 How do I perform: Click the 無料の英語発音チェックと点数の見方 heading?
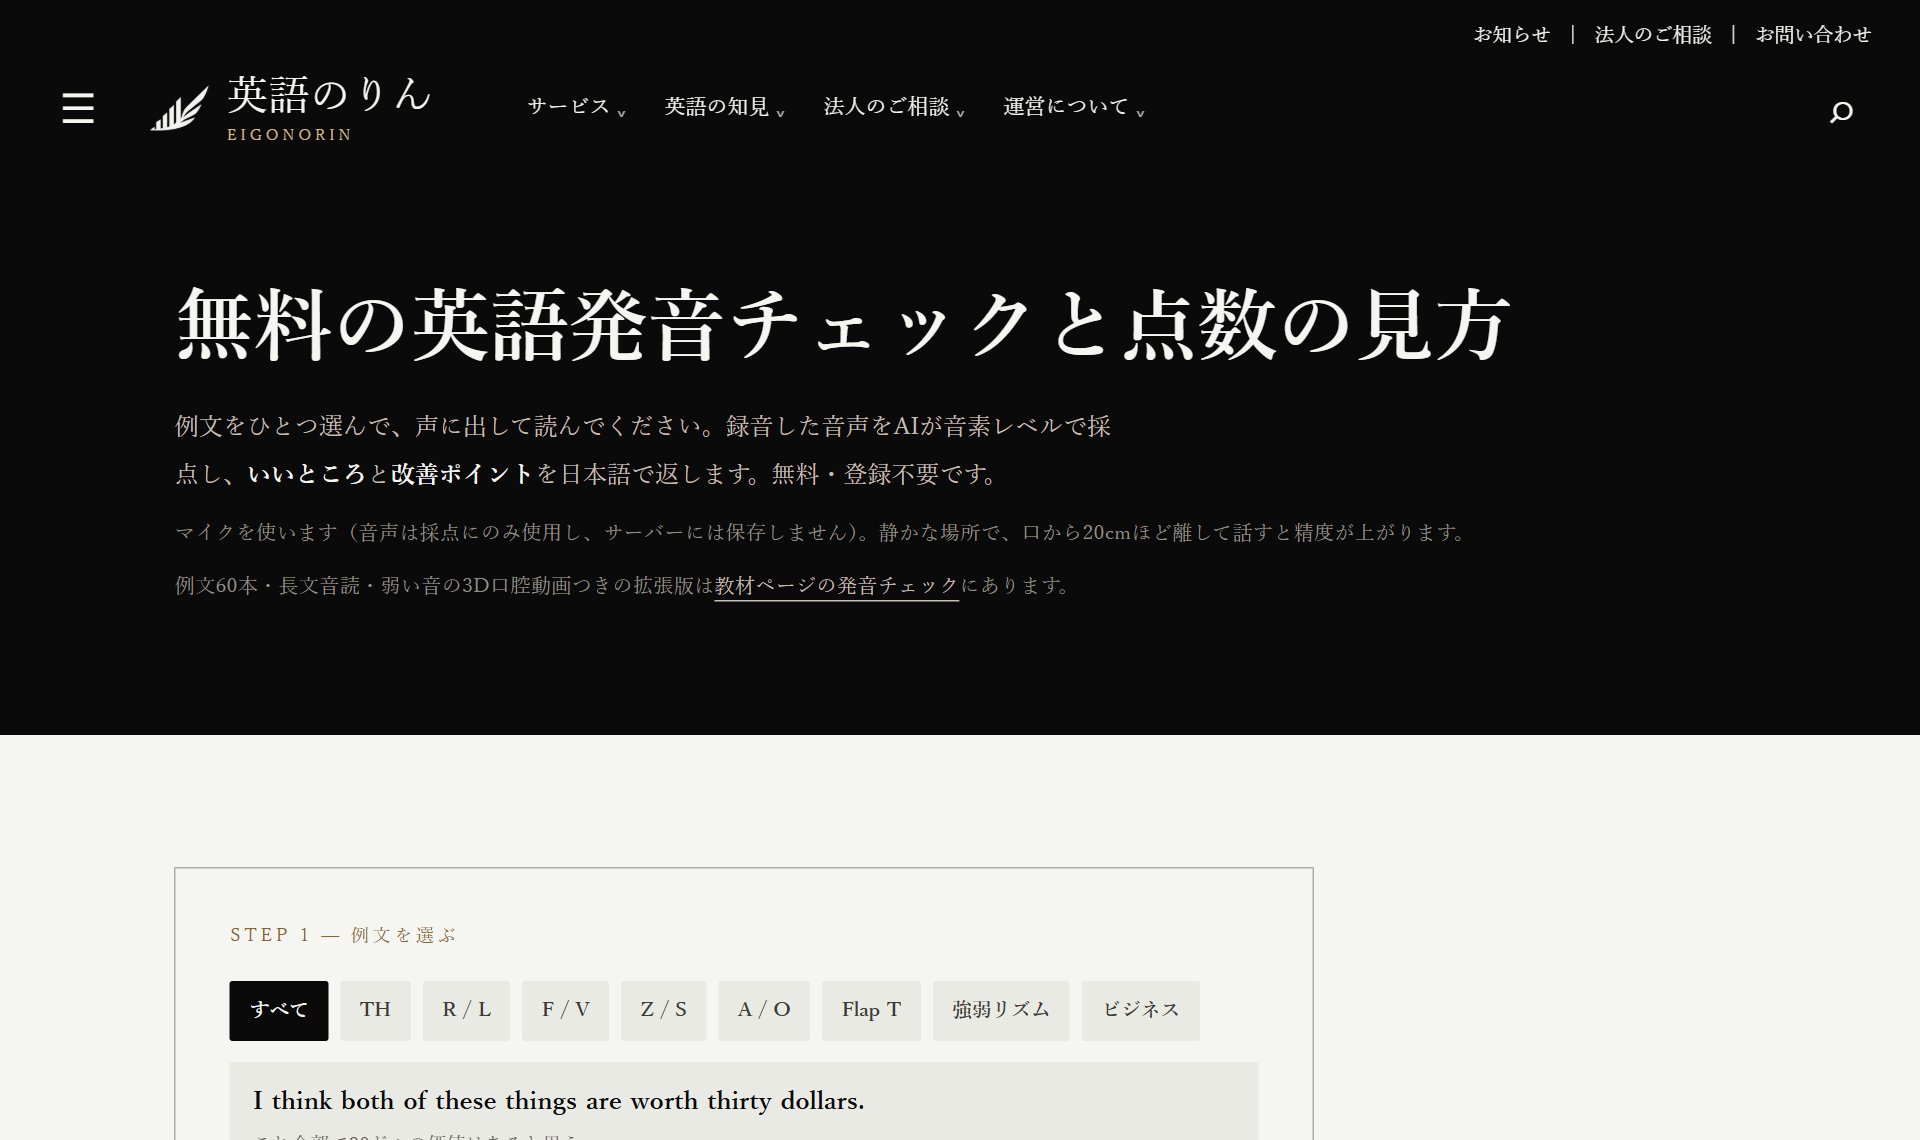(x=842, y=324)
